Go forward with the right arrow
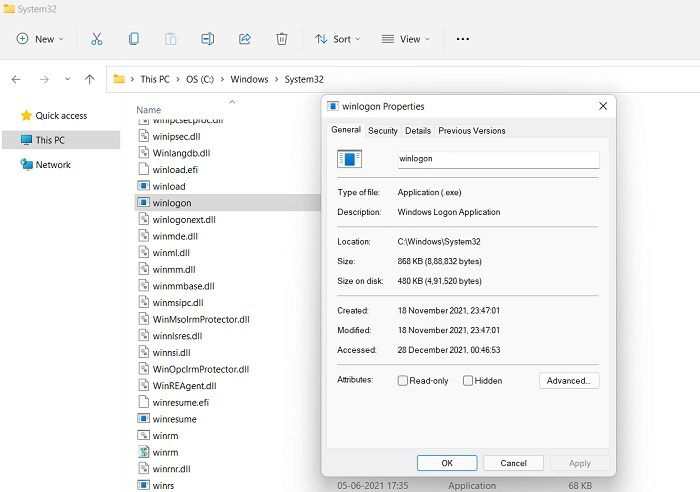This screenshot has width=700, height=492. [44, 79]
